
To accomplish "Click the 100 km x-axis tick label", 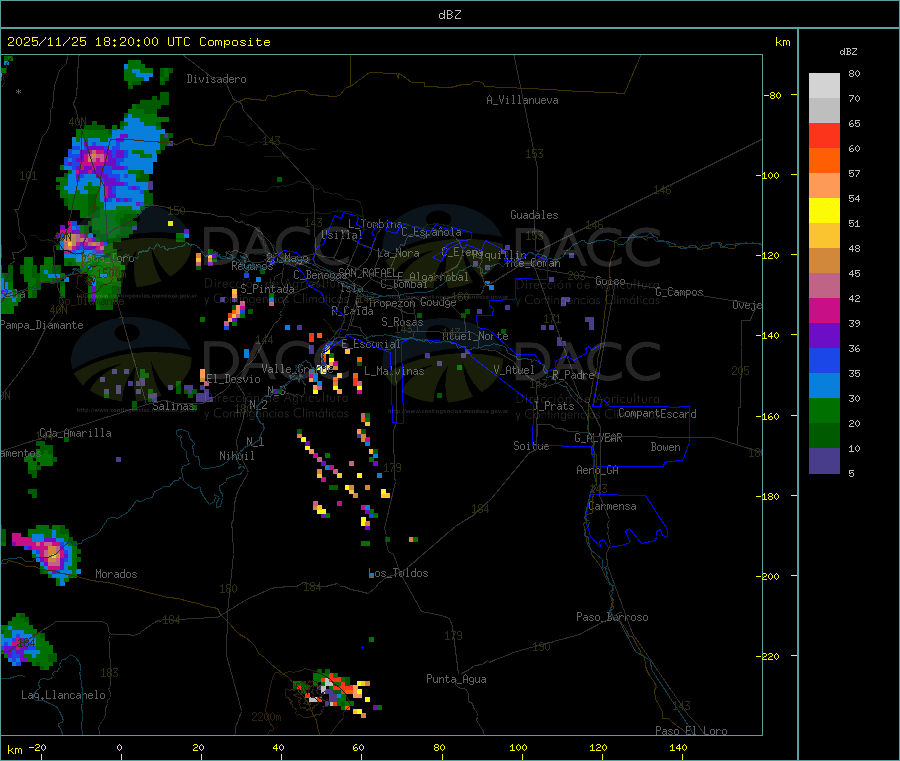I will click(518, 747).
